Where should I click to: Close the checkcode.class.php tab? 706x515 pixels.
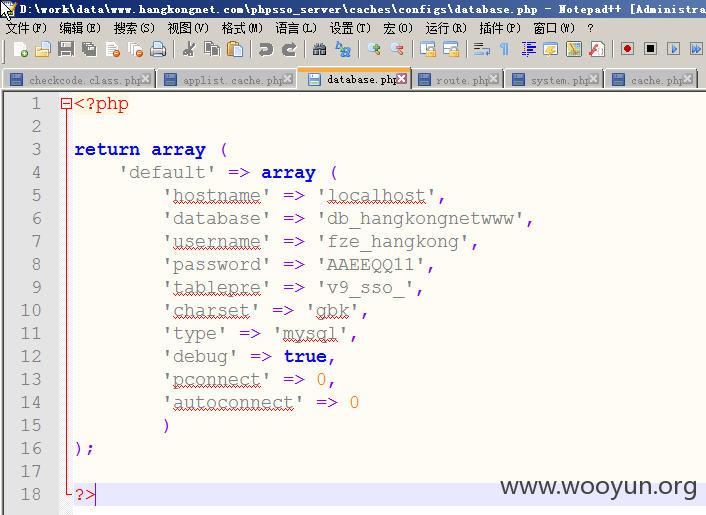pyautogui.click(x=145, y=79)
